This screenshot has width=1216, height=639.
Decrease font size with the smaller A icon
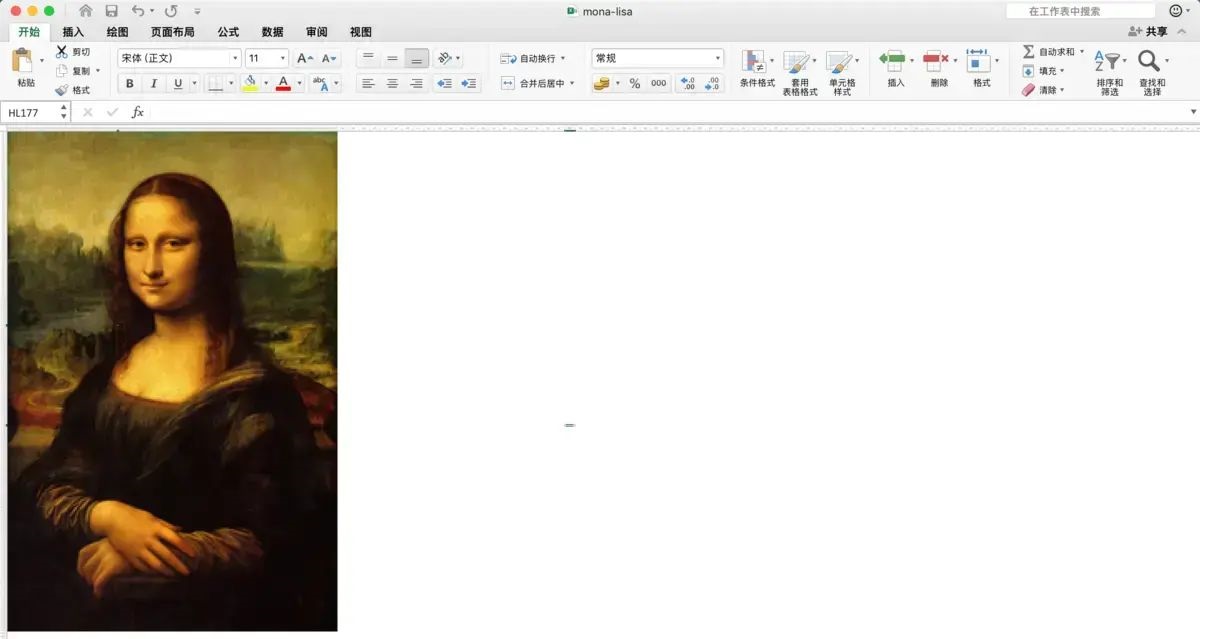[330, 58]
